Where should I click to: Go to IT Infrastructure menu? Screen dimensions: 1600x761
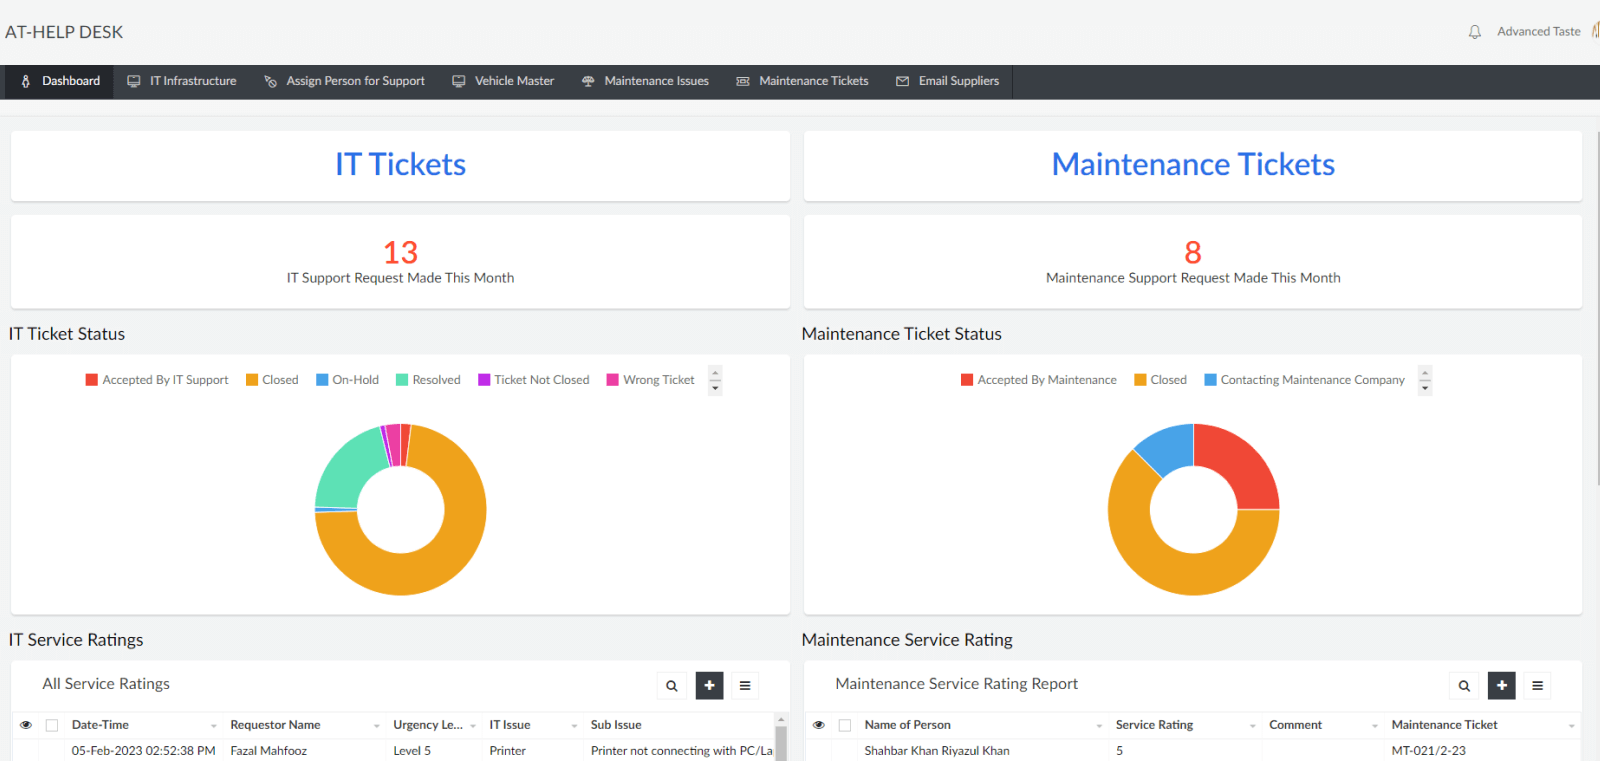[x=182, y=81]
